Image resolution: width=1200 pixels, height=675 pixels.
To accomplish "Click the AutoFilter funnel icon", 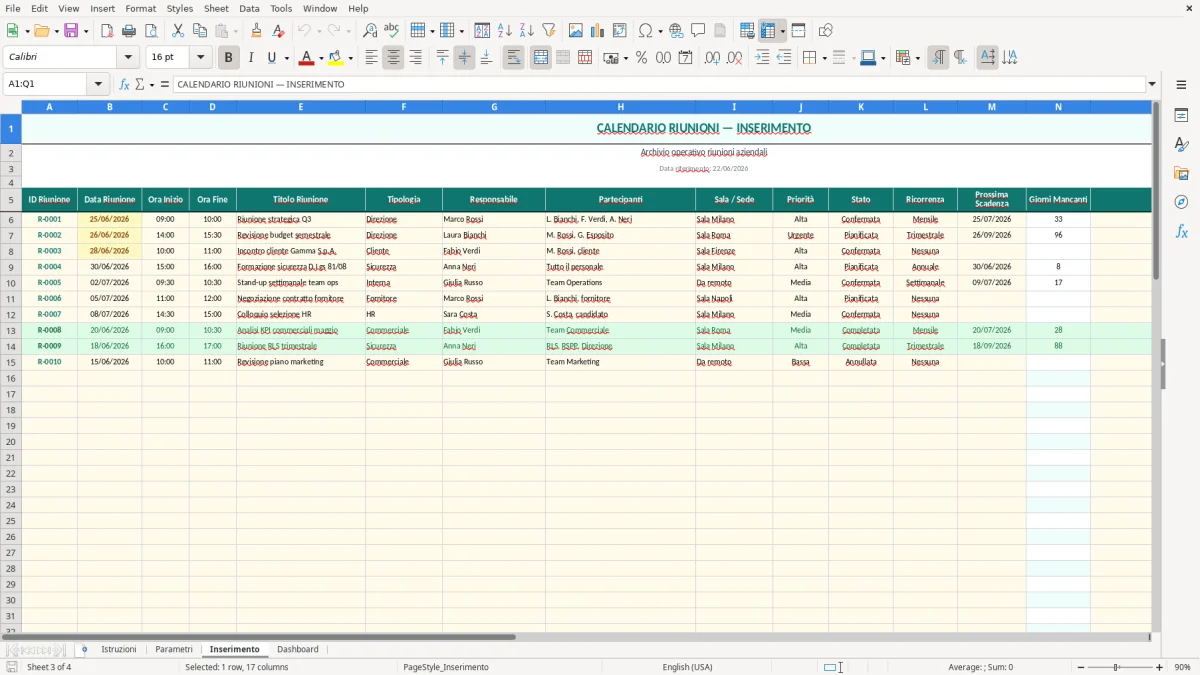I will pos(549,31).
